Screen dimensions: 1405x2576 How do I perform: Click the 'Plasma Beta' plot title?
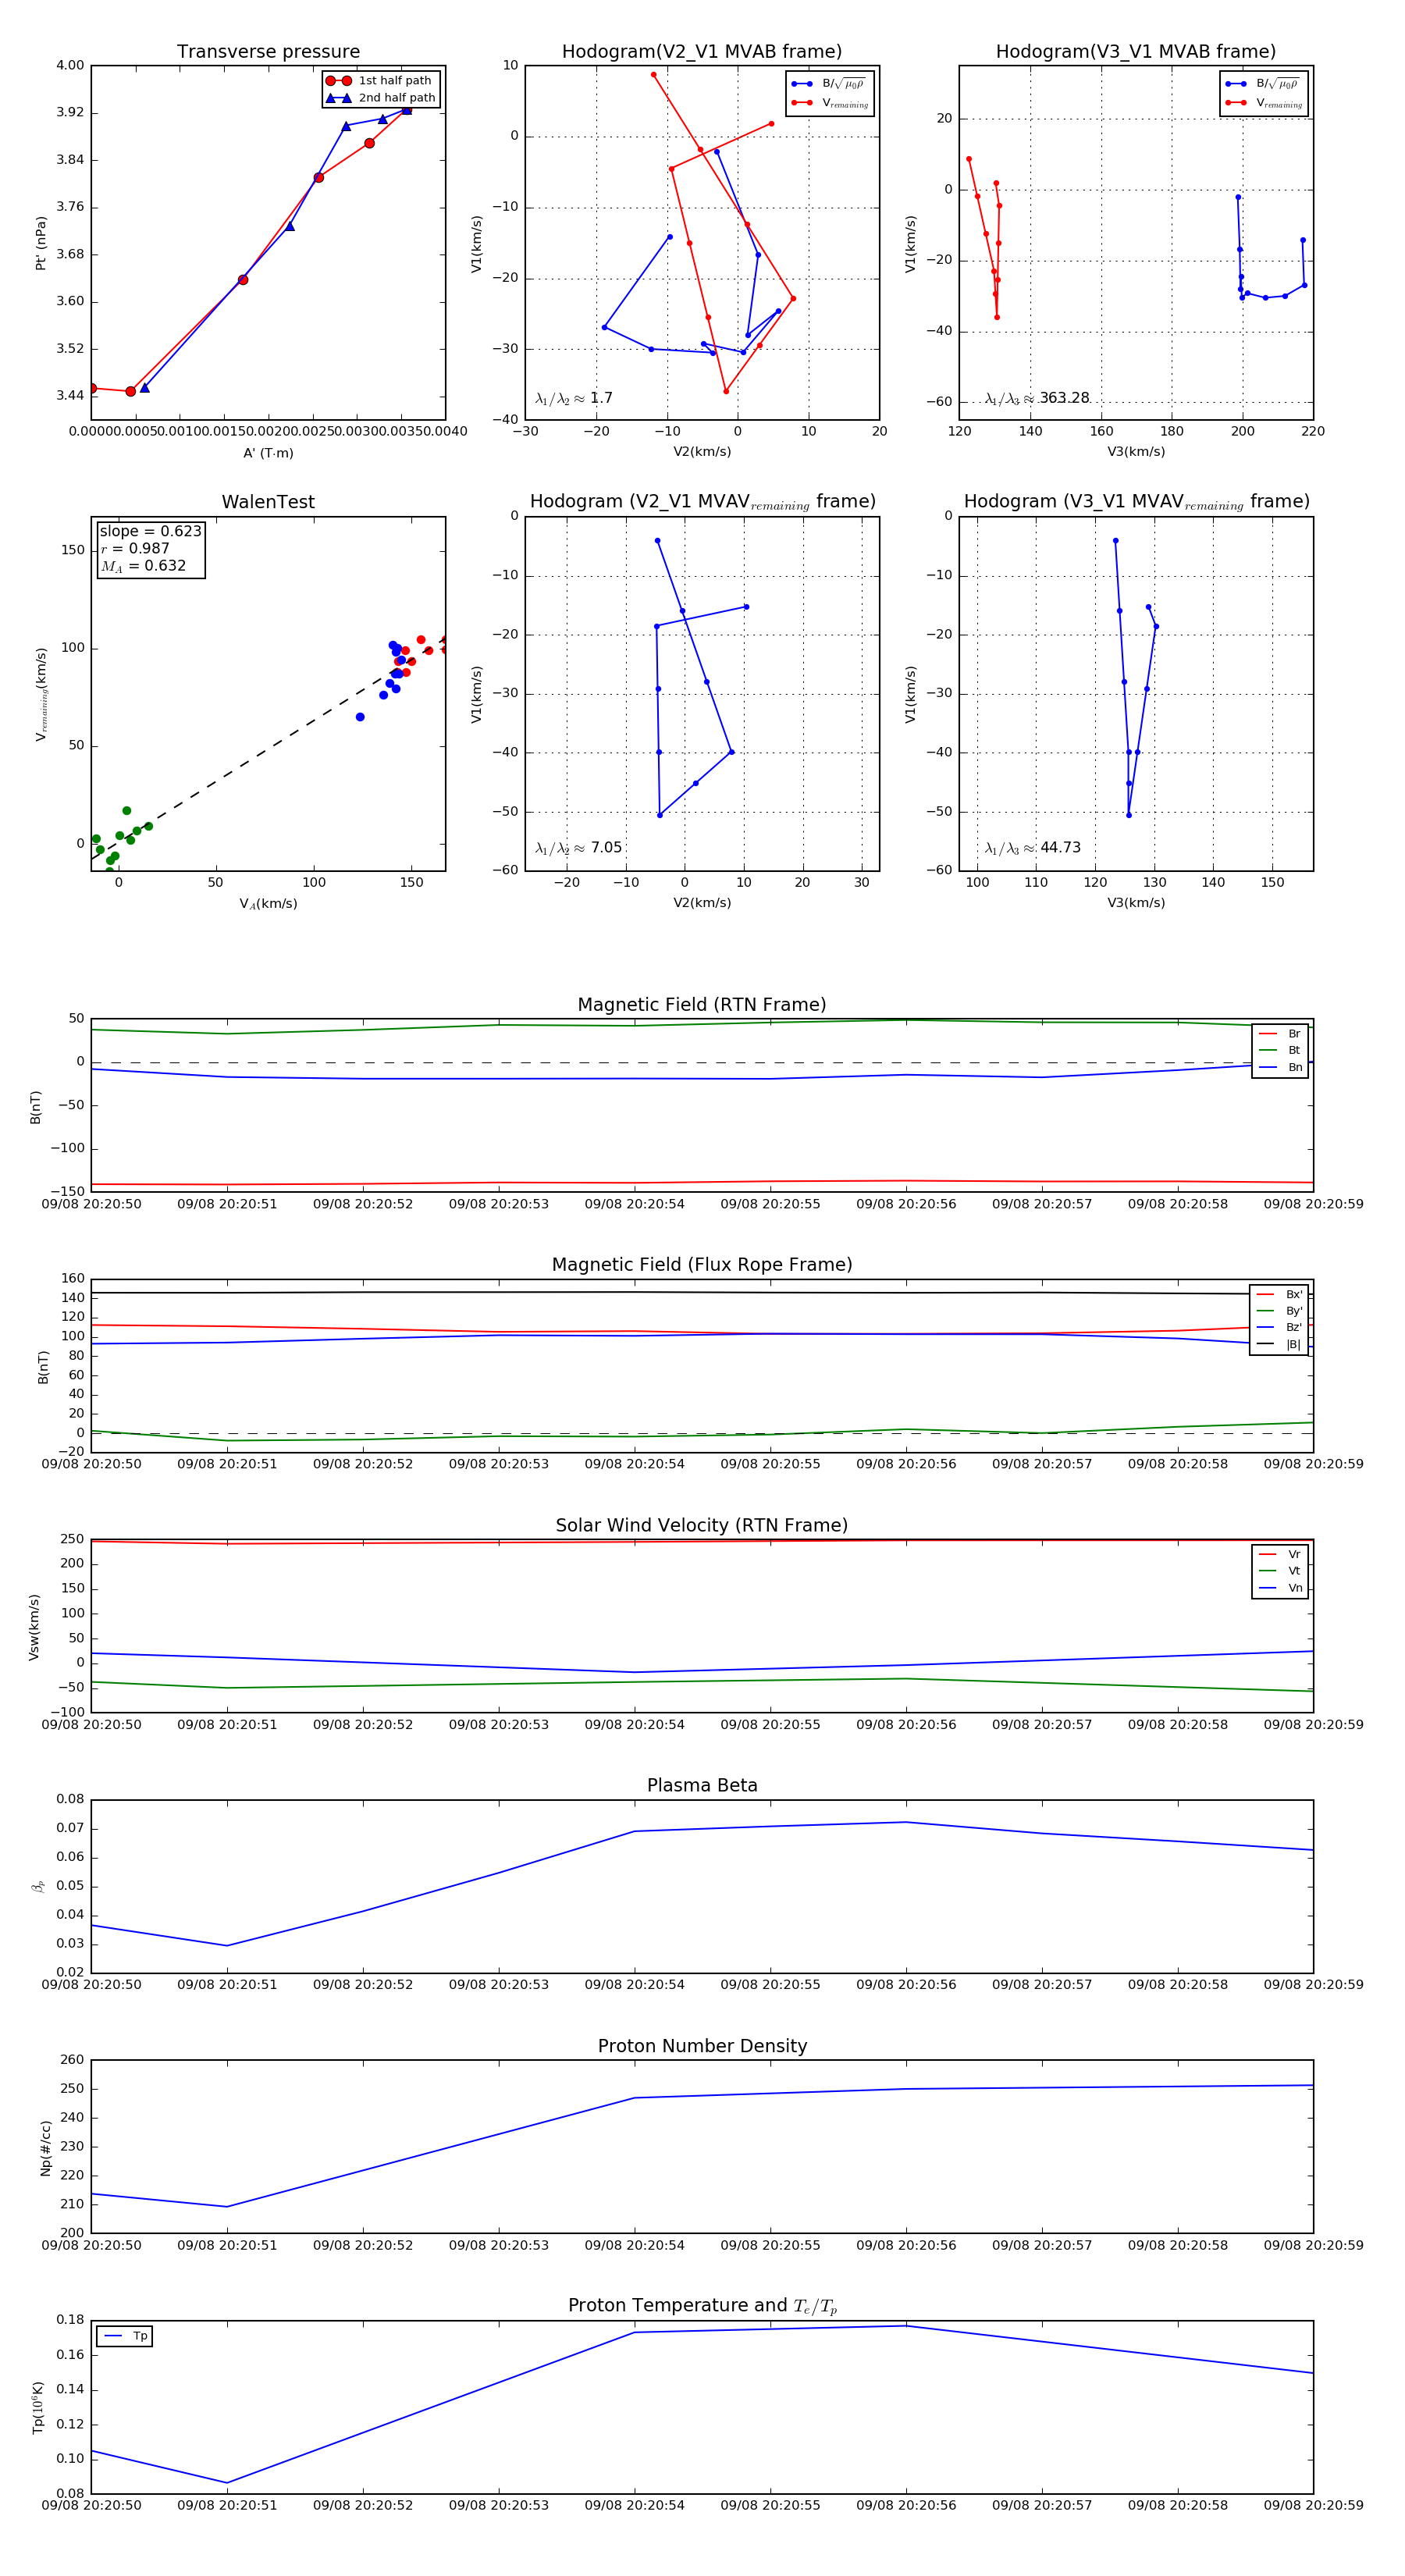click(x=702, y=1786)
